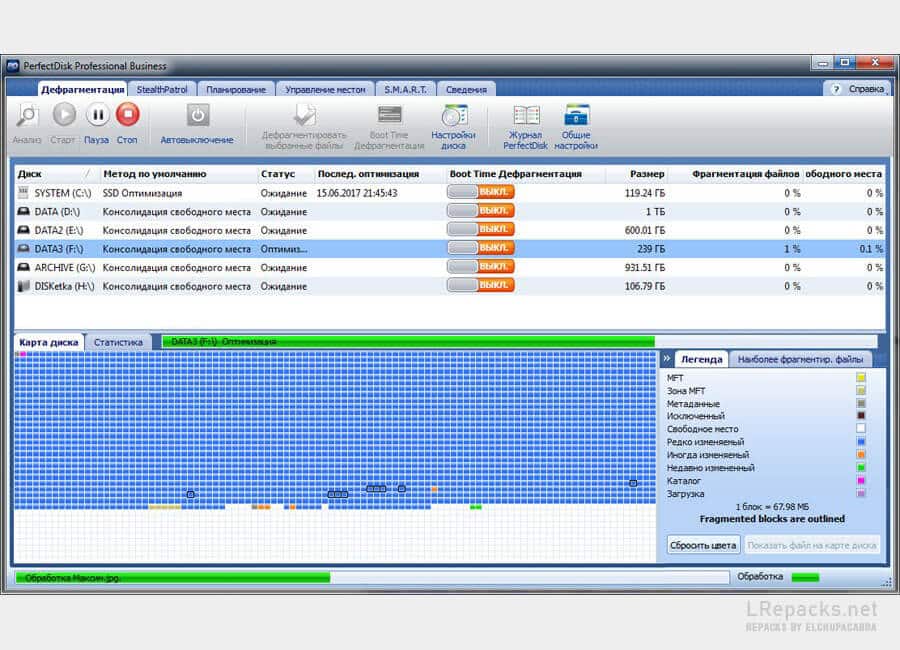Click the 931.51 ГБ size cell
900x650 pixels.
[x=645, y=268]
